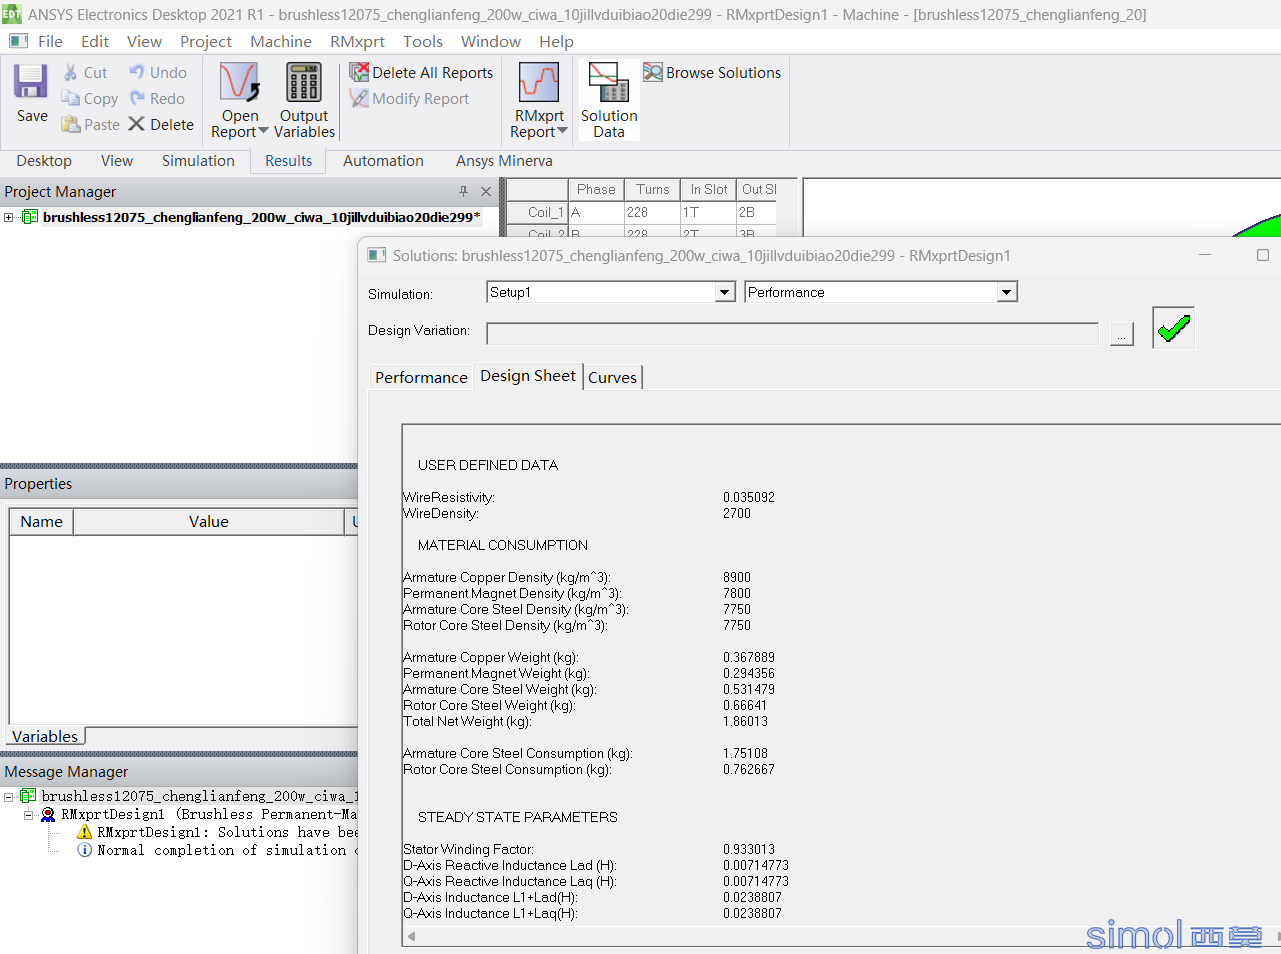Switch to the Desktop ribbon tab
1281x954 pixels.
44,161
